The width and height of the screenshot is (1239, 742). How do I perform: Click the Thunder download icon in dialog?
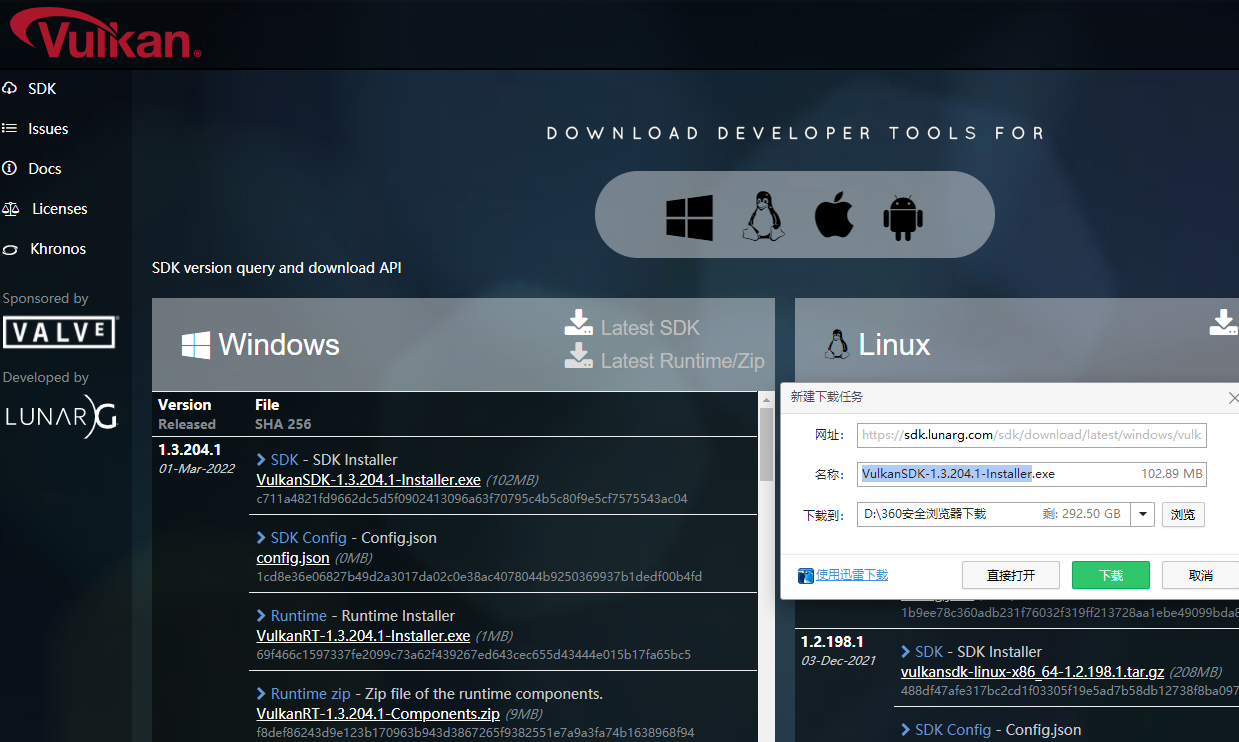(805, 576)
